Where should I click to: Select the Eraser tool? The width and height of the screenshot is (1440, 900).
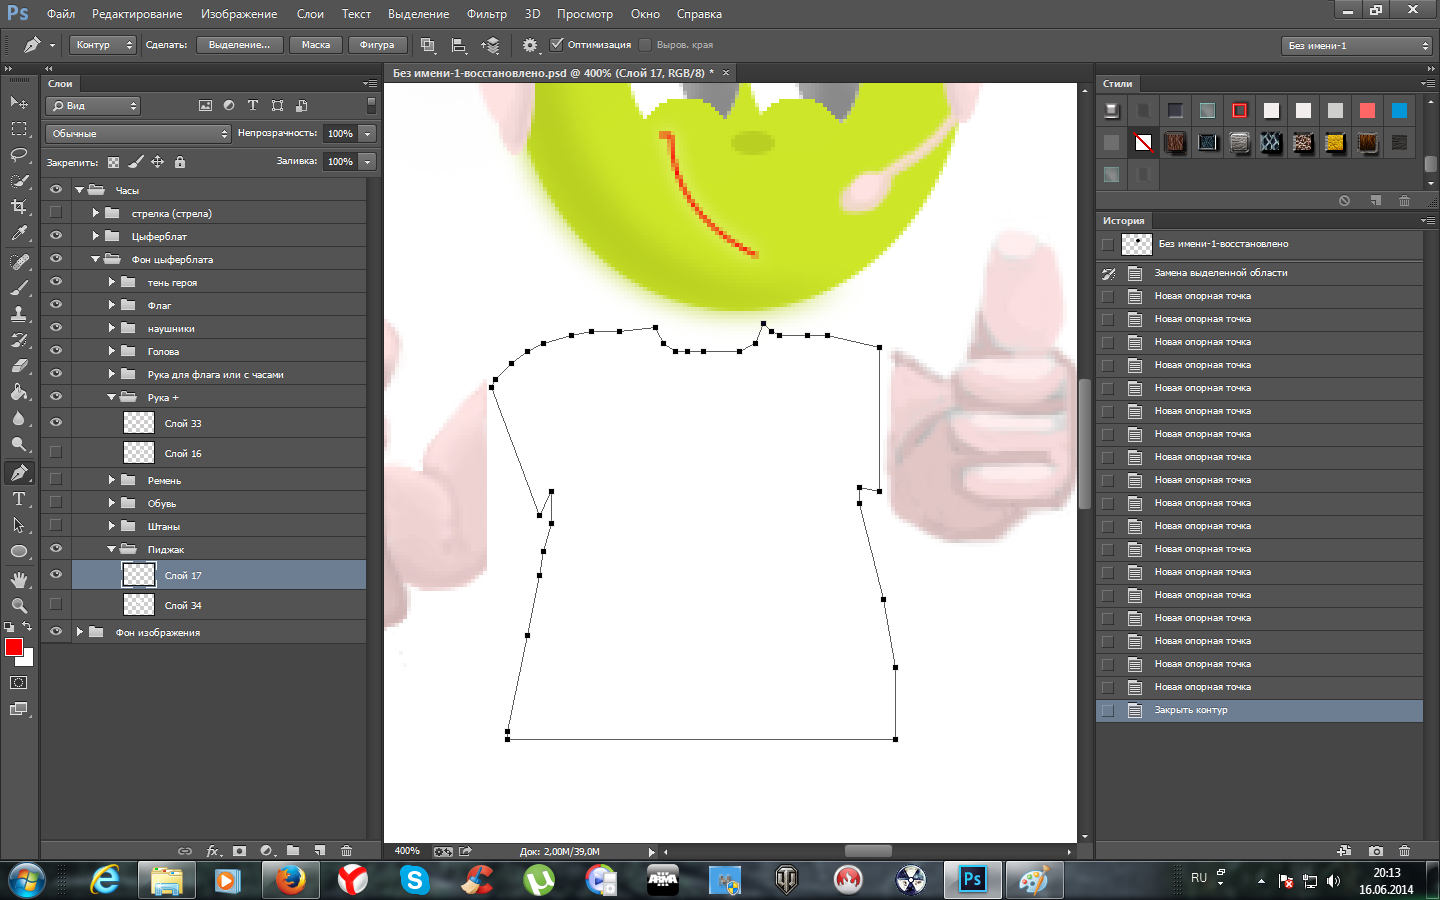[19, 365]
